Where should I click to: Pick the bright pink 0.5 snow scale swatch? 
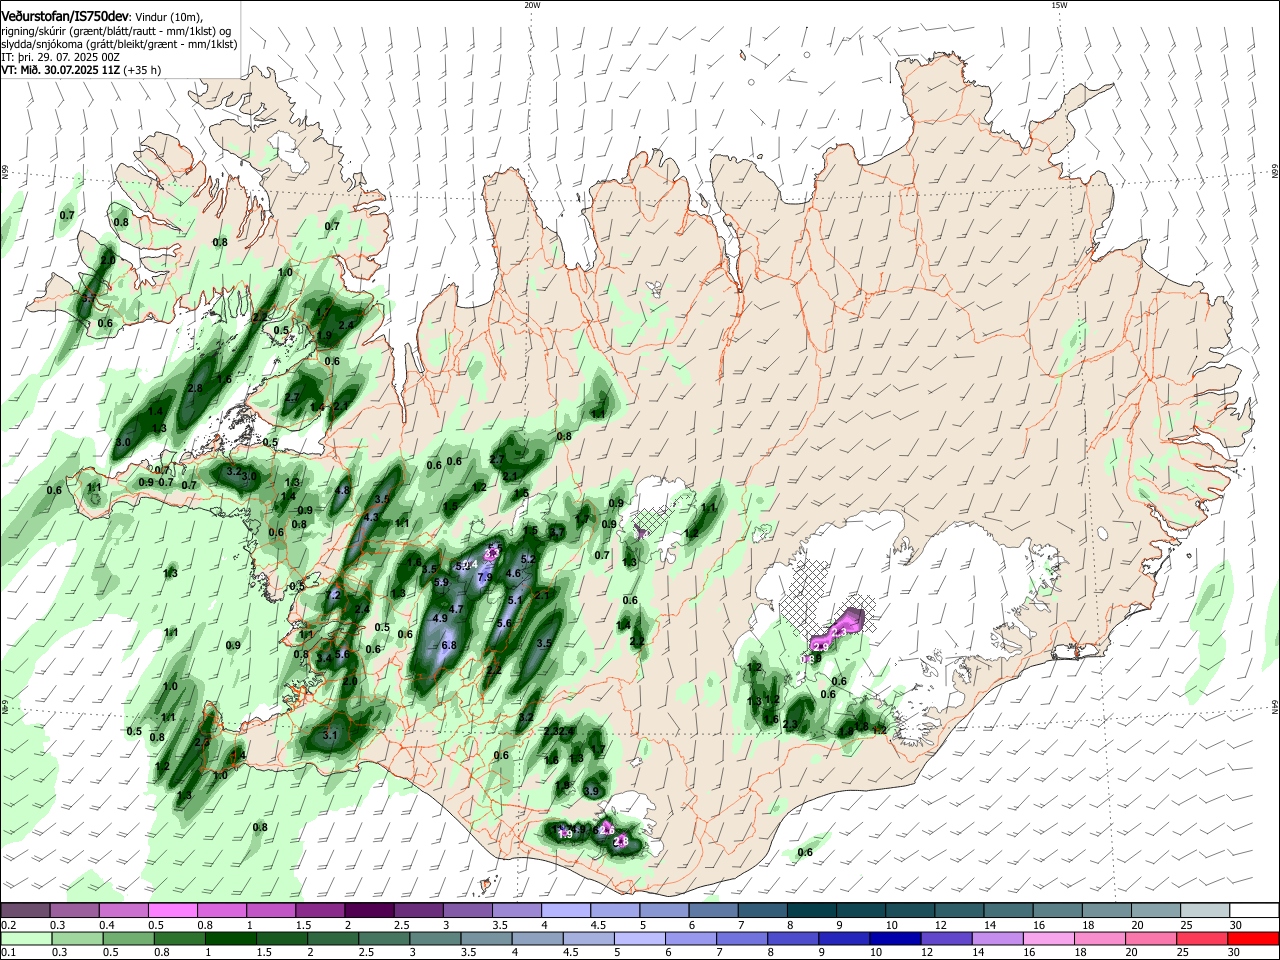[172, 911]
